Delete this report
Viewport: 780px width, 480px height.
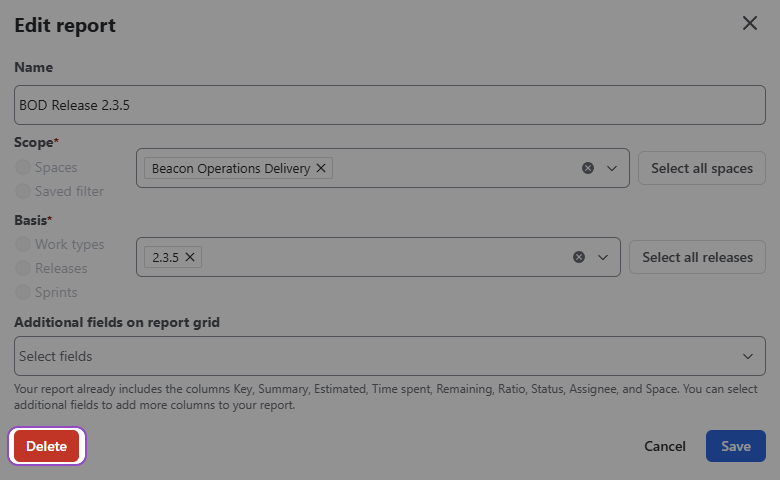tap(47, 446)
